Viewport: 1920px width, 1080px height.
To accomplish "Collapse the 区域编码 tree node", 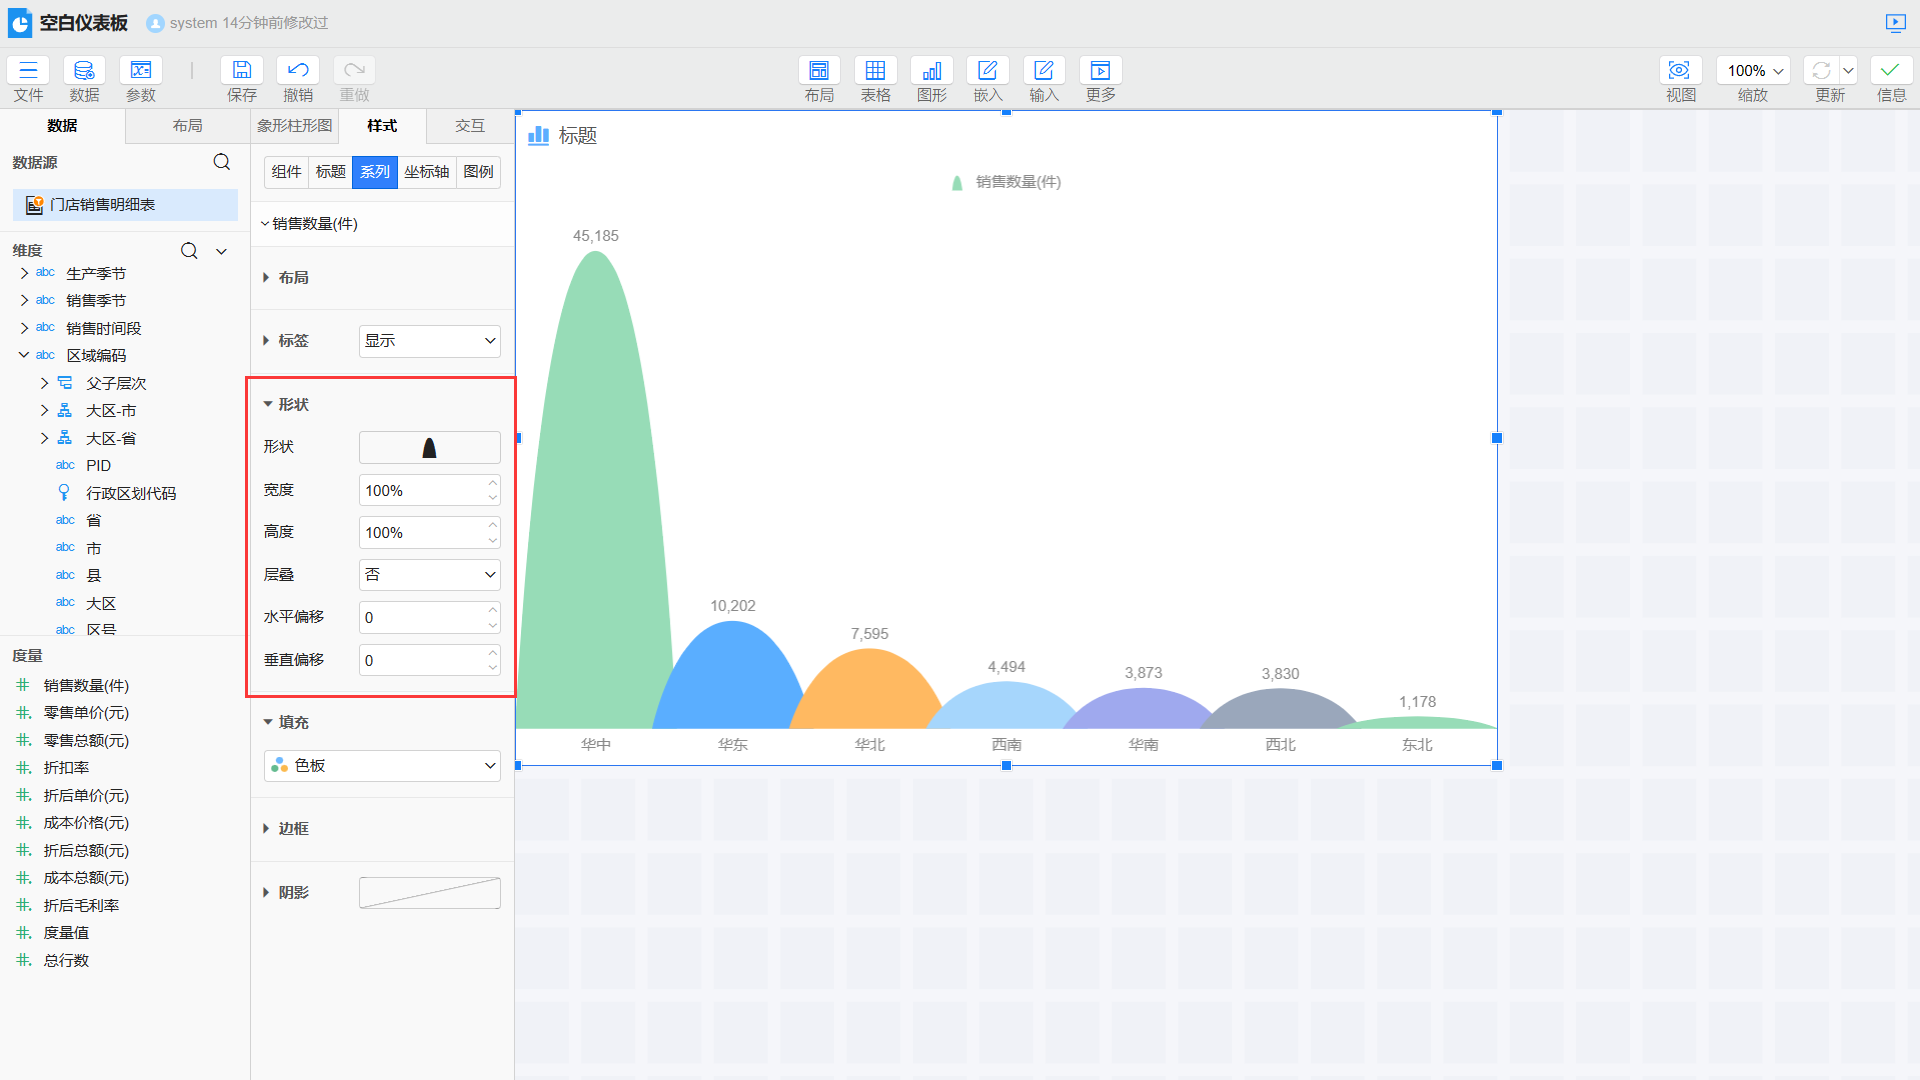I will click(x=24, y=355).
